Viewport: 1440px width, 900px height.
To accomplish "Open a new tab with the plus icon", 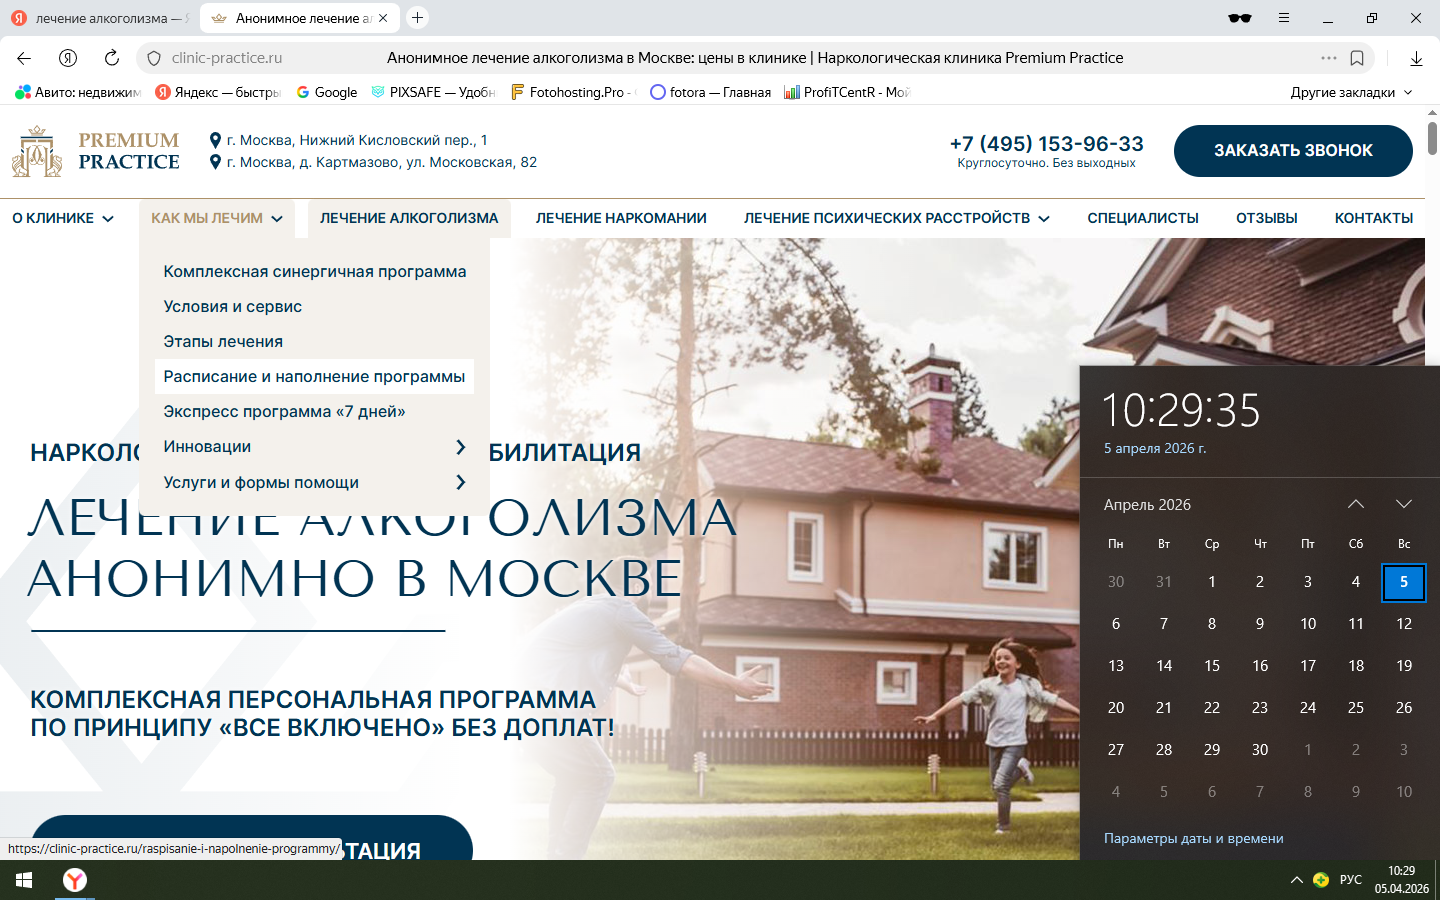I will [418, 17].
